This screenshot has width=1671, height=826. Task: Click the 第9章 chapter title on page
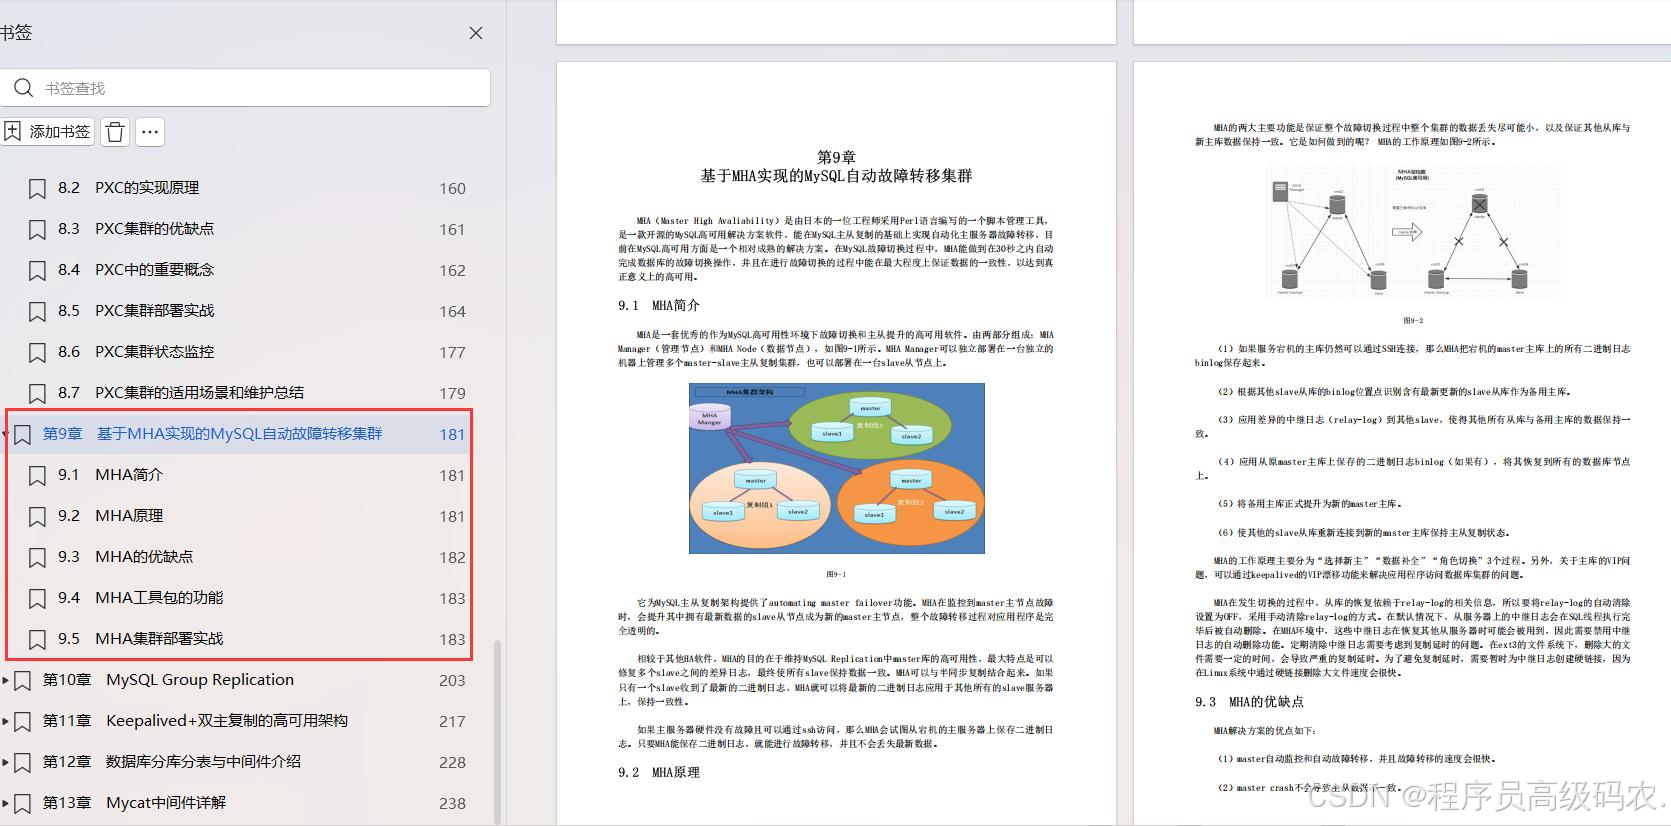point(836,167)
